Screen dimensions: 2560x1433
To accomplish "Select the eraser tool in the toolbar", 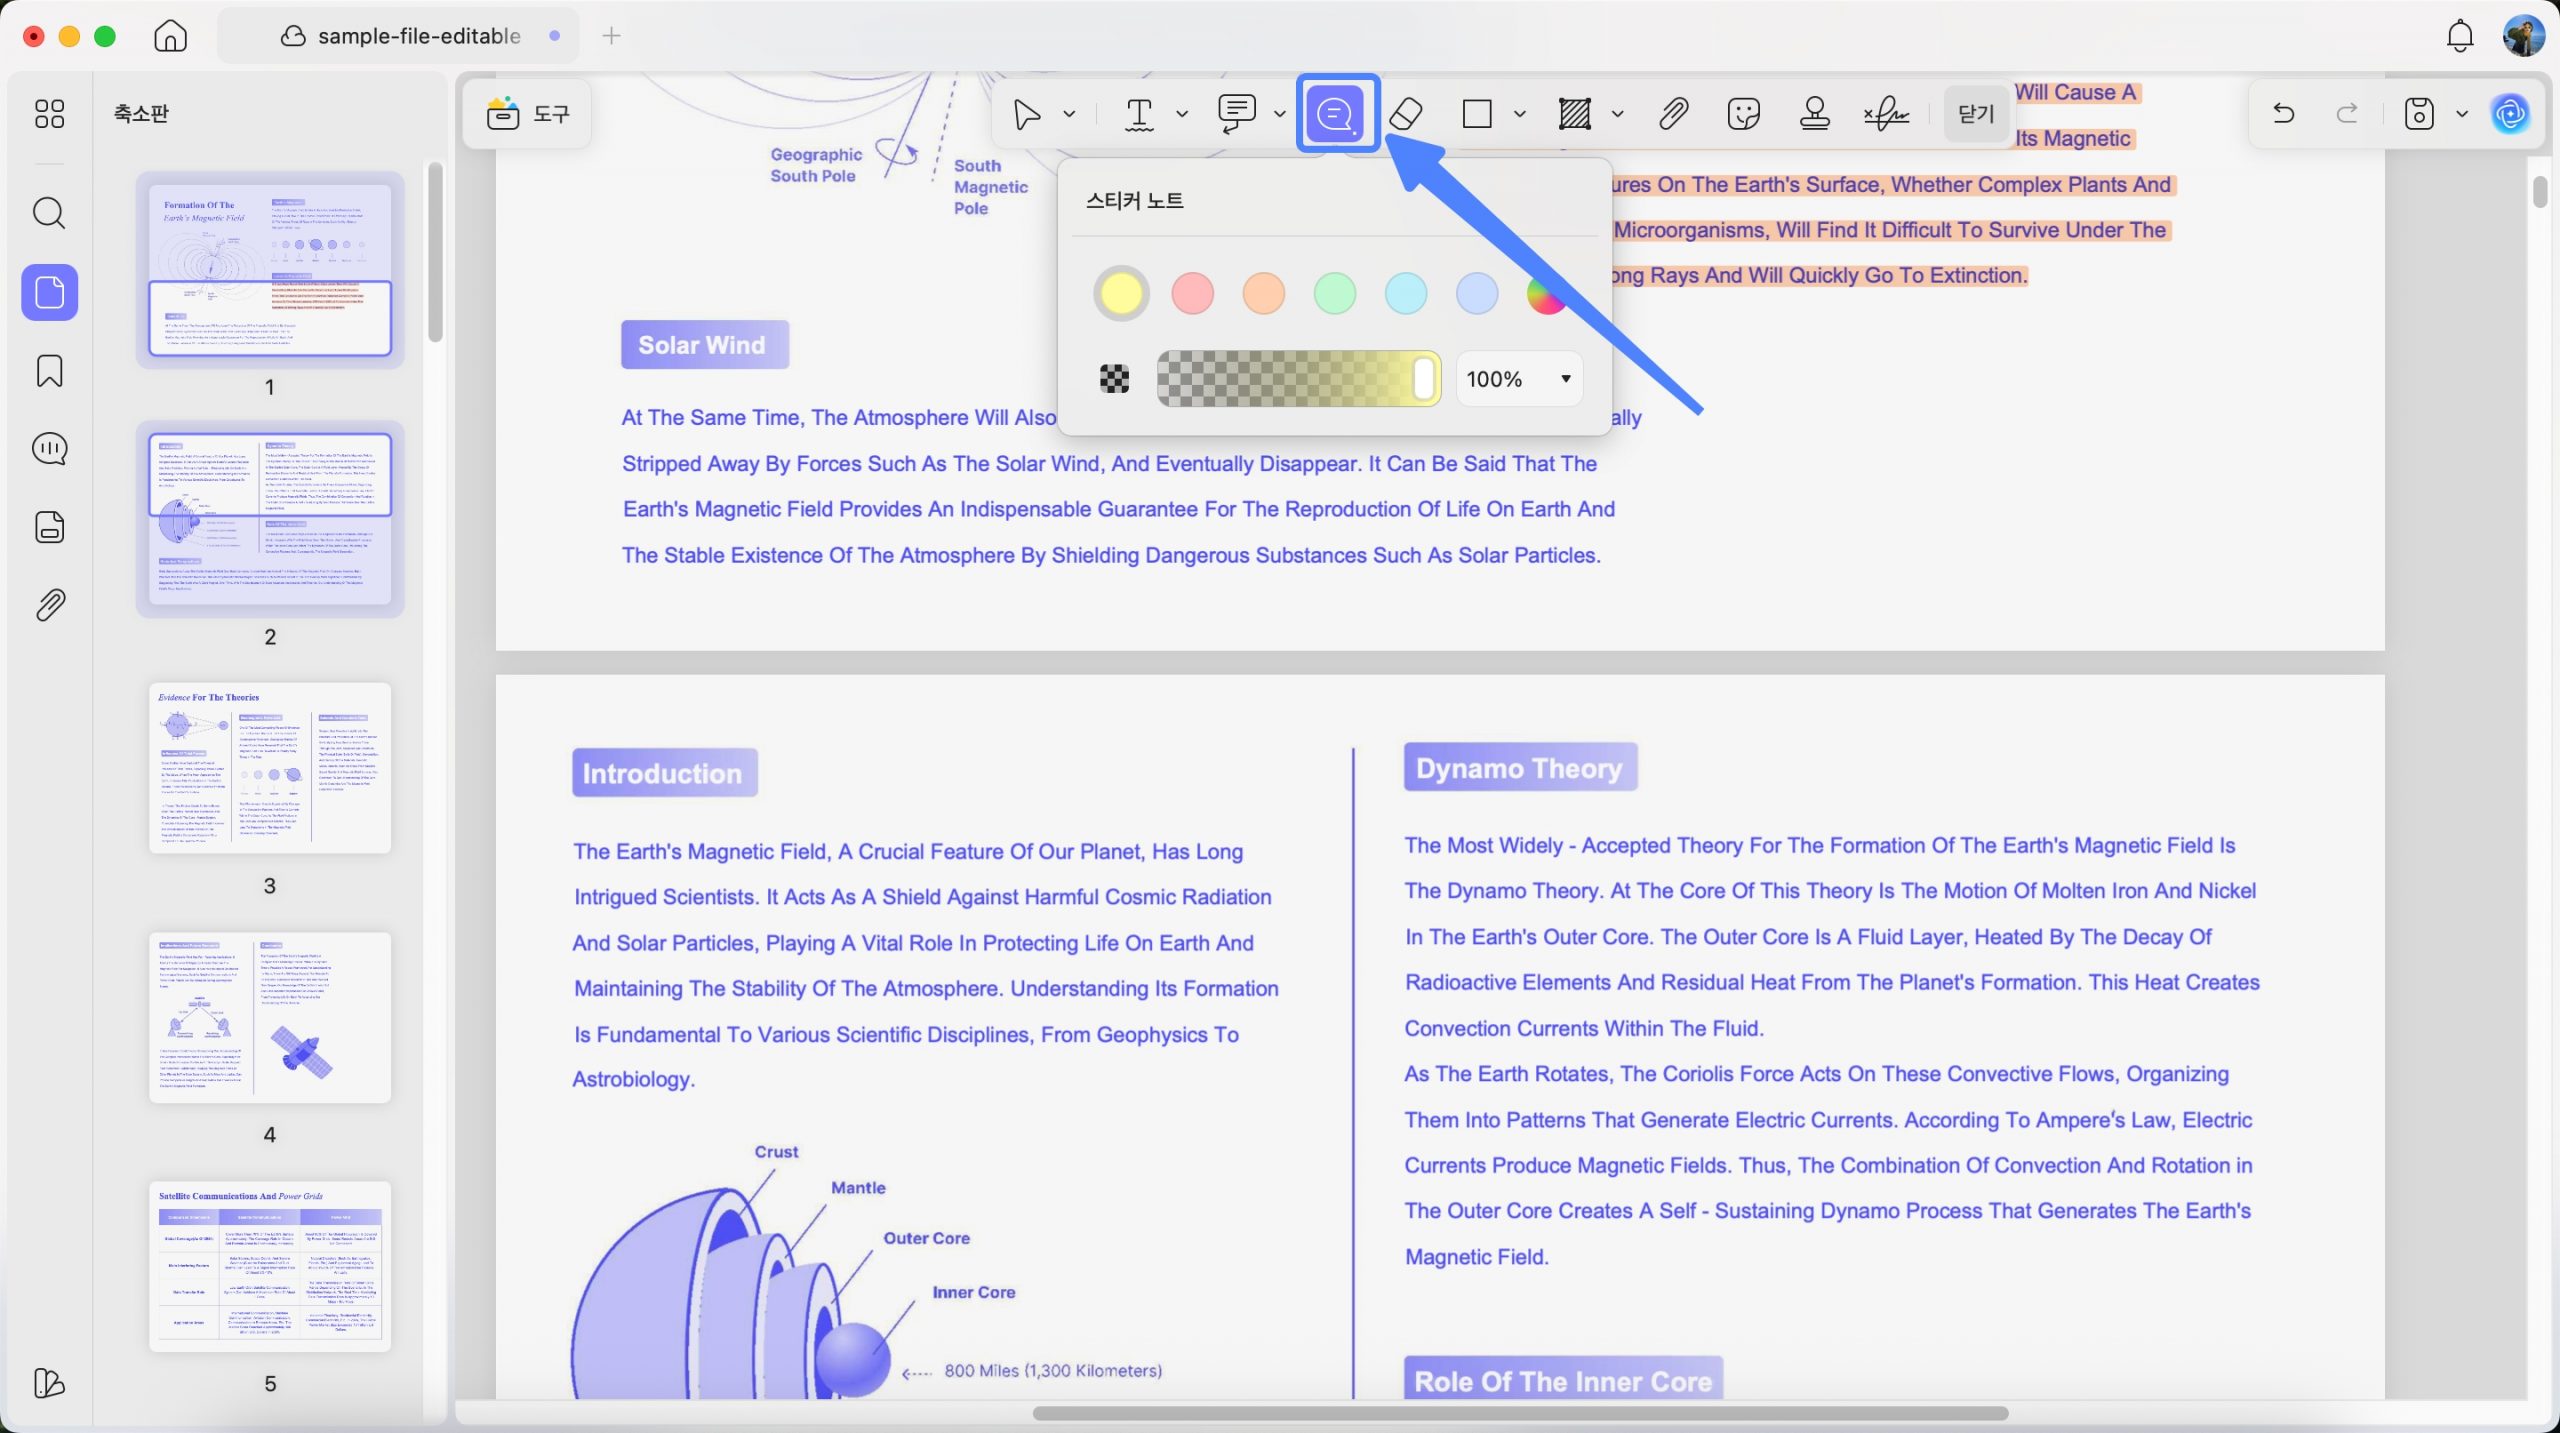I will 1406,114.
